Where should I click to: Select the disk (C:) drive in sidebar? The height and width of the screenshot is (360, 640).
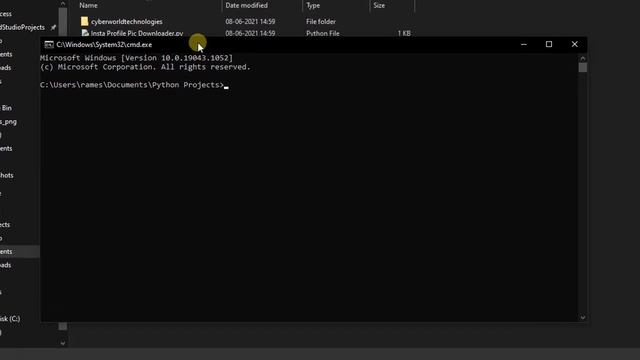(x=10, y=319)
